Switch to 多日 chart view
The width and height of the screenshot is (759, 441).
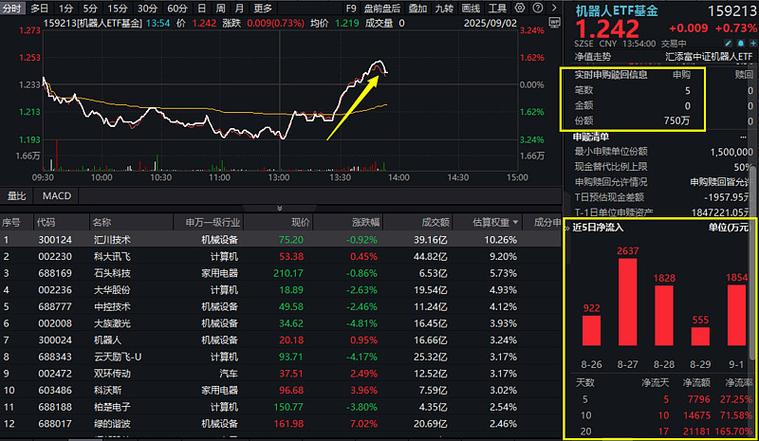[x=40, y=8]
